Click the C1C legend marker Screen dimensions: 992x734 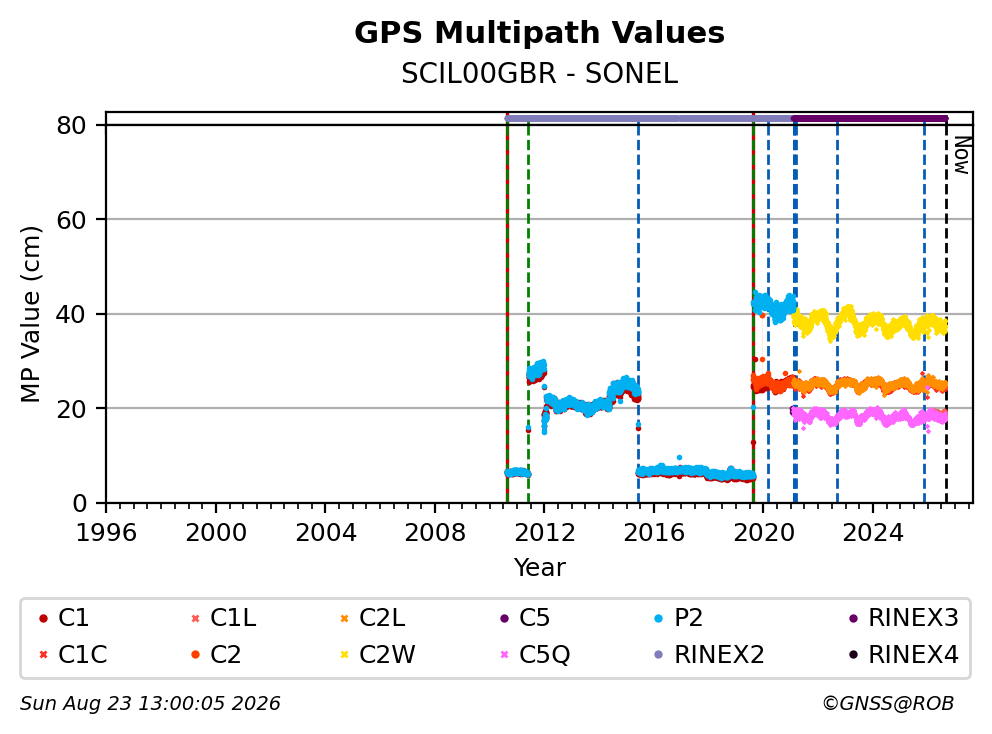click(x=44, y=655)
